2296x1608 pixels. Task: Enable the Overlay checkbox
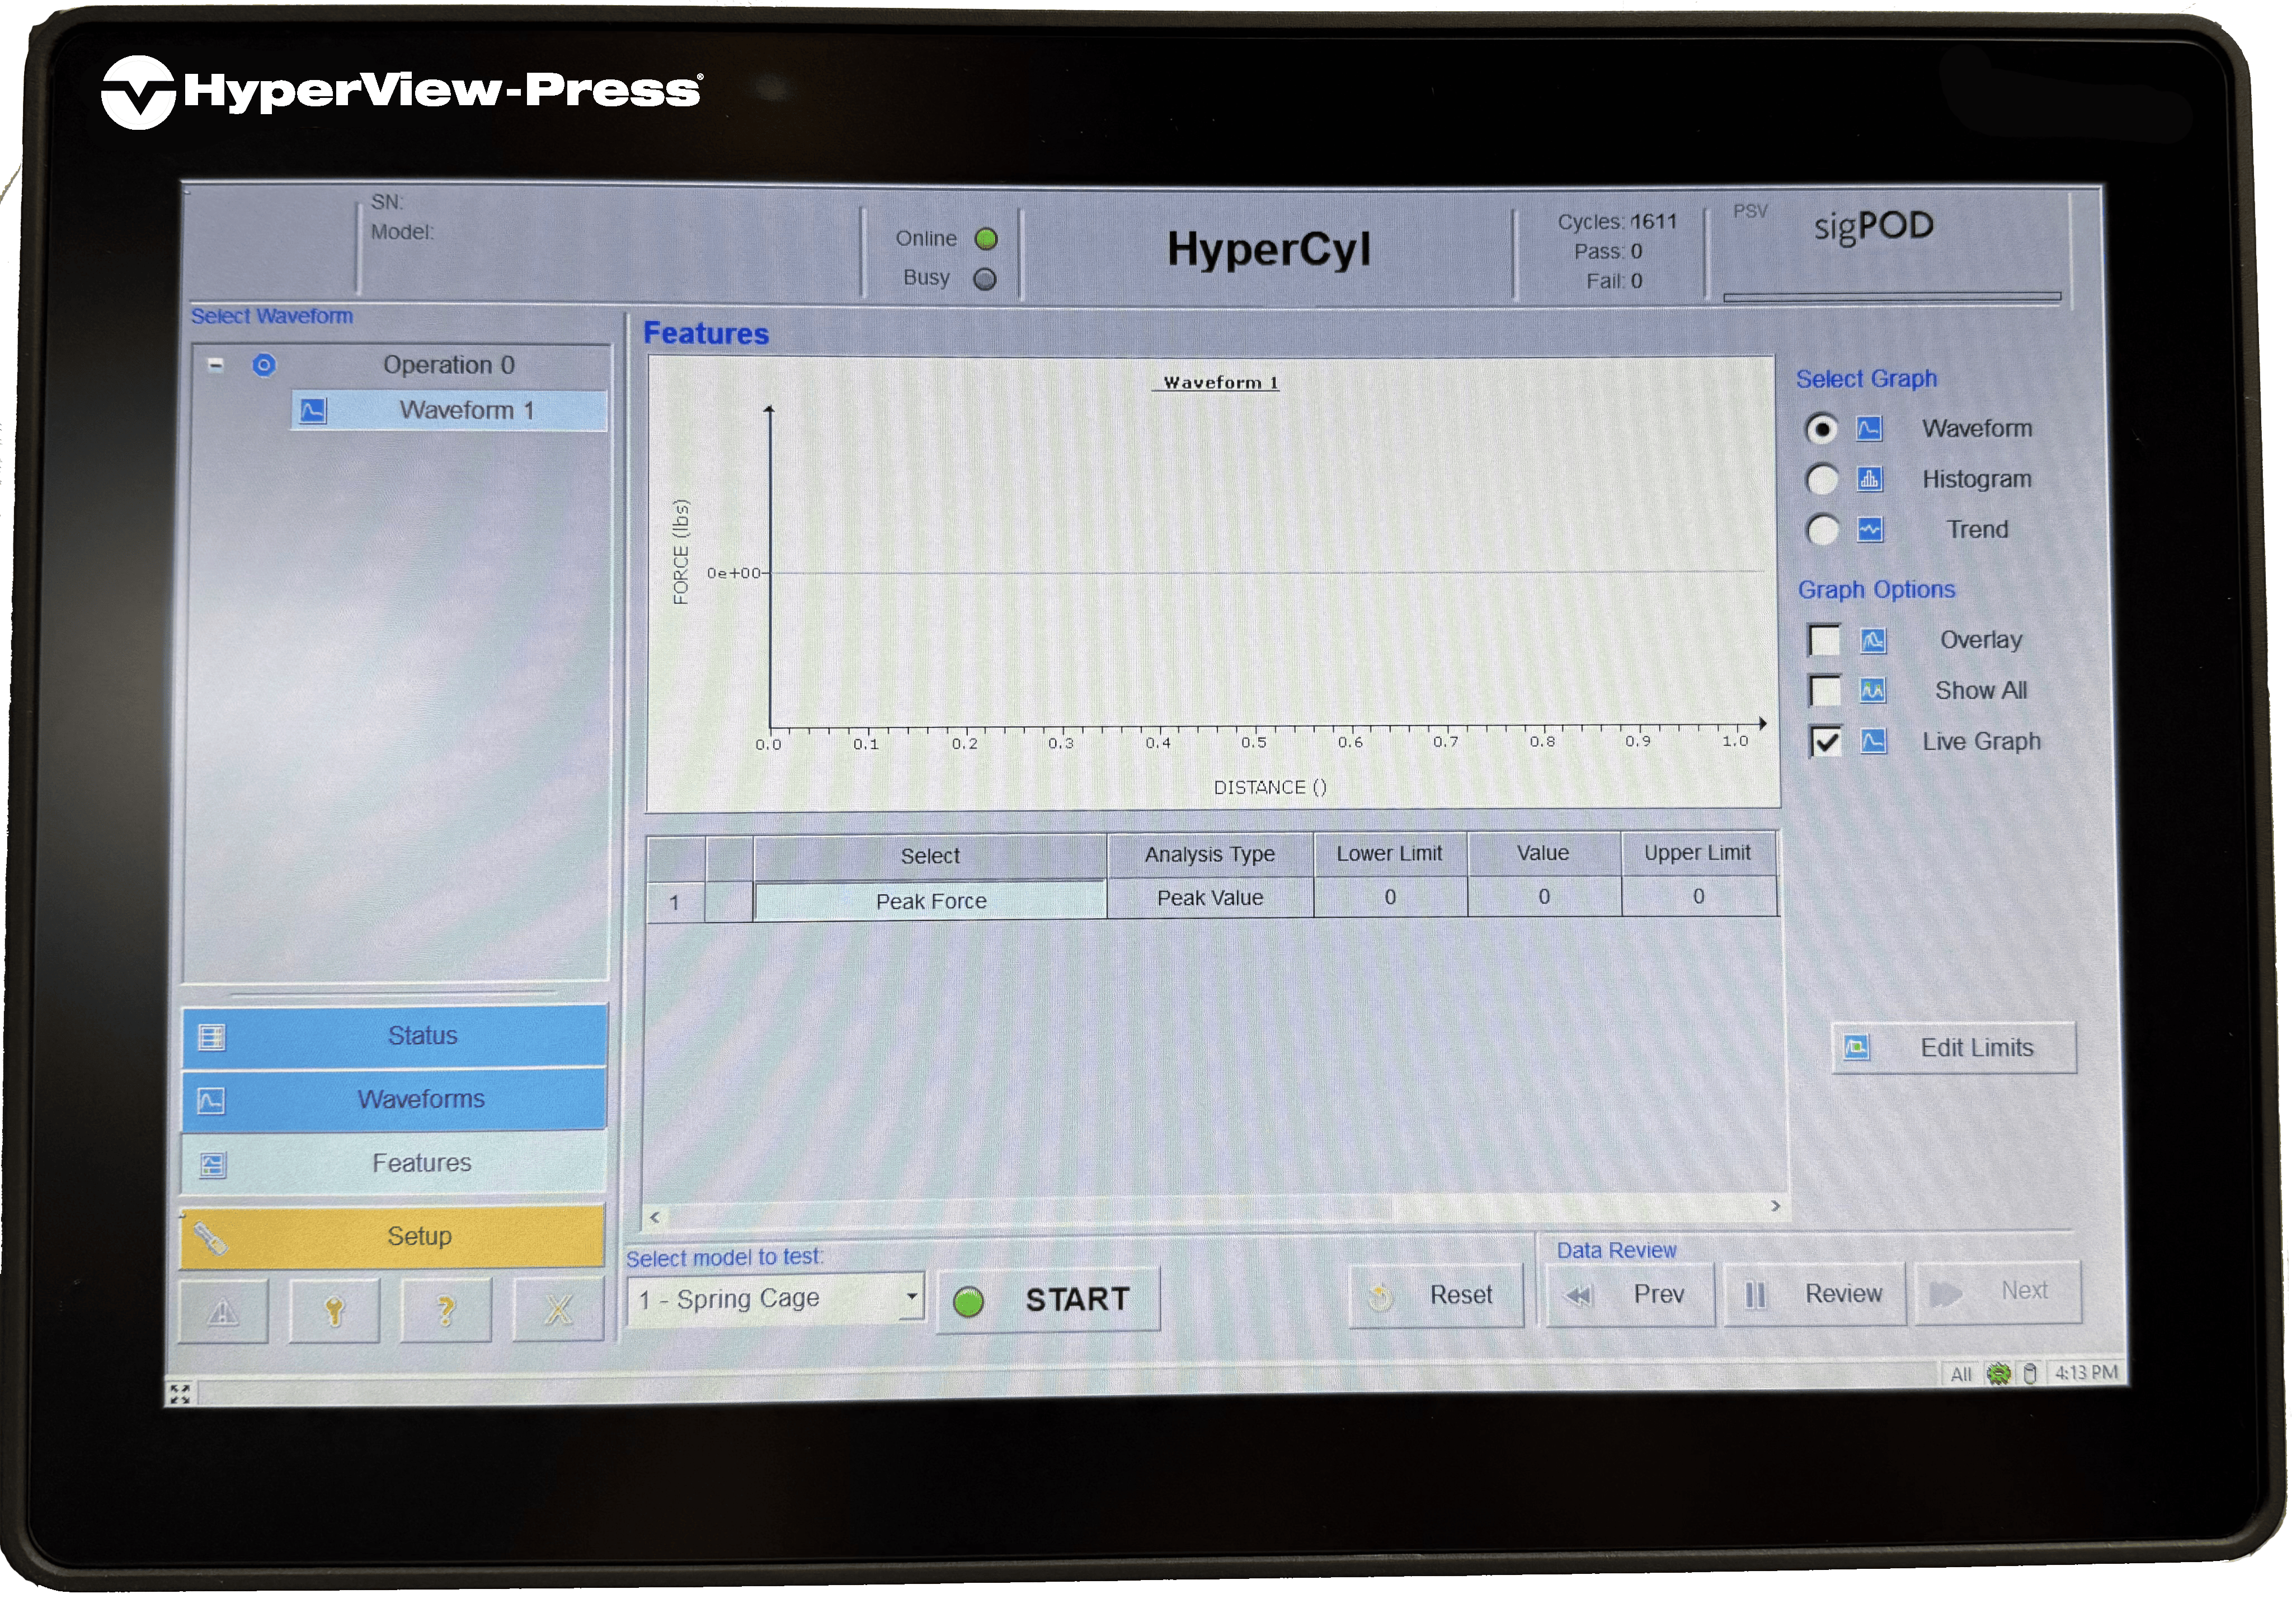[x=1825, y=641]
